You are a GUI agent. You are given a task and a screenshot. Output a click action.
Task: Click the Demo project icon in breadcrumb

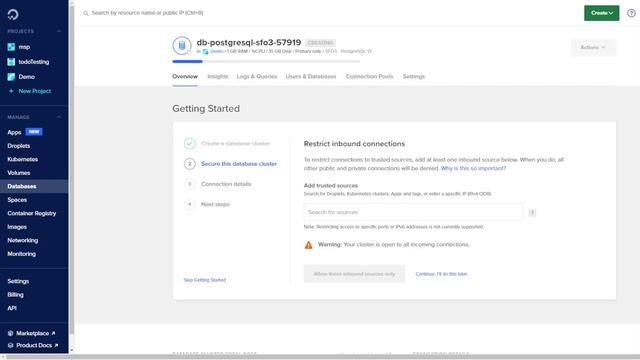[205, 51]
